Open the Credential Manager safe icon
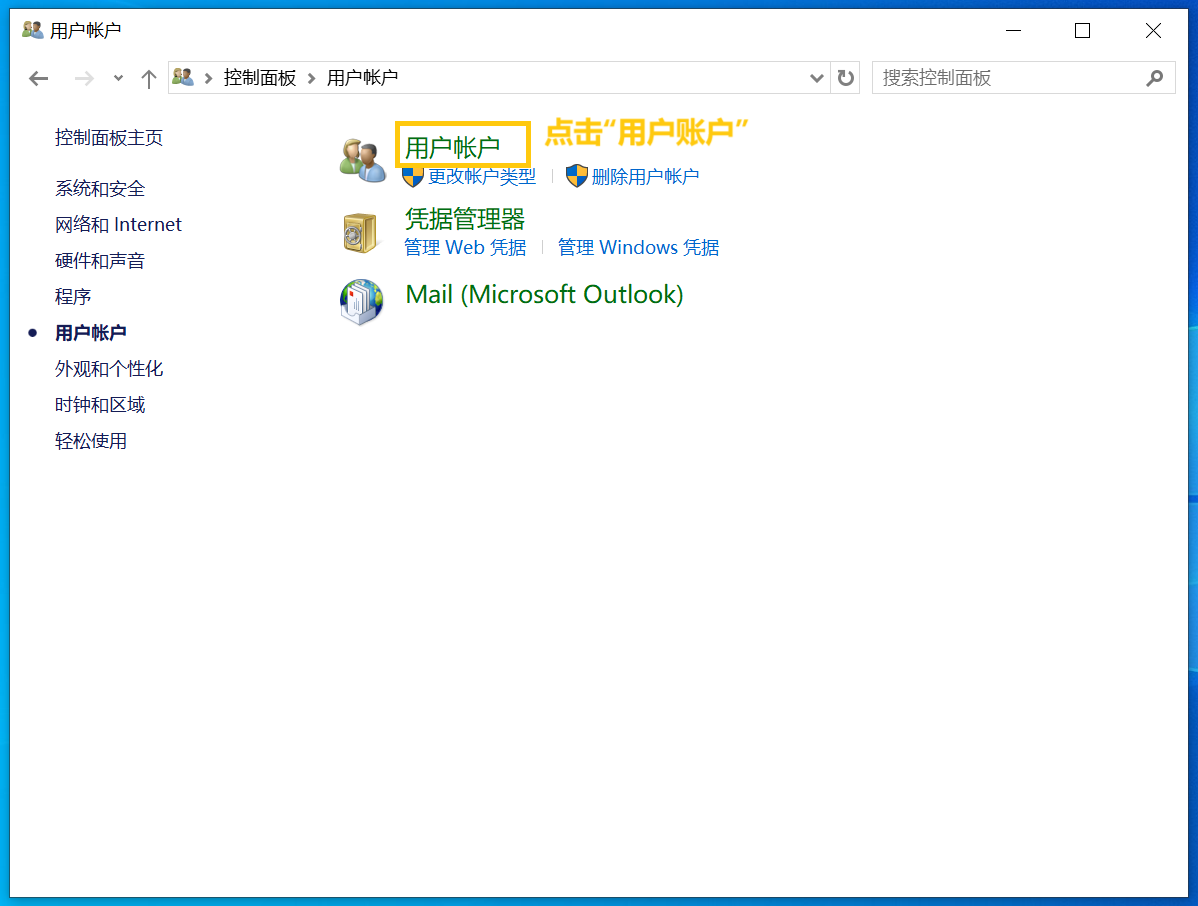Viewport: 1198px width, 906px height. click(x=360, y=233)
